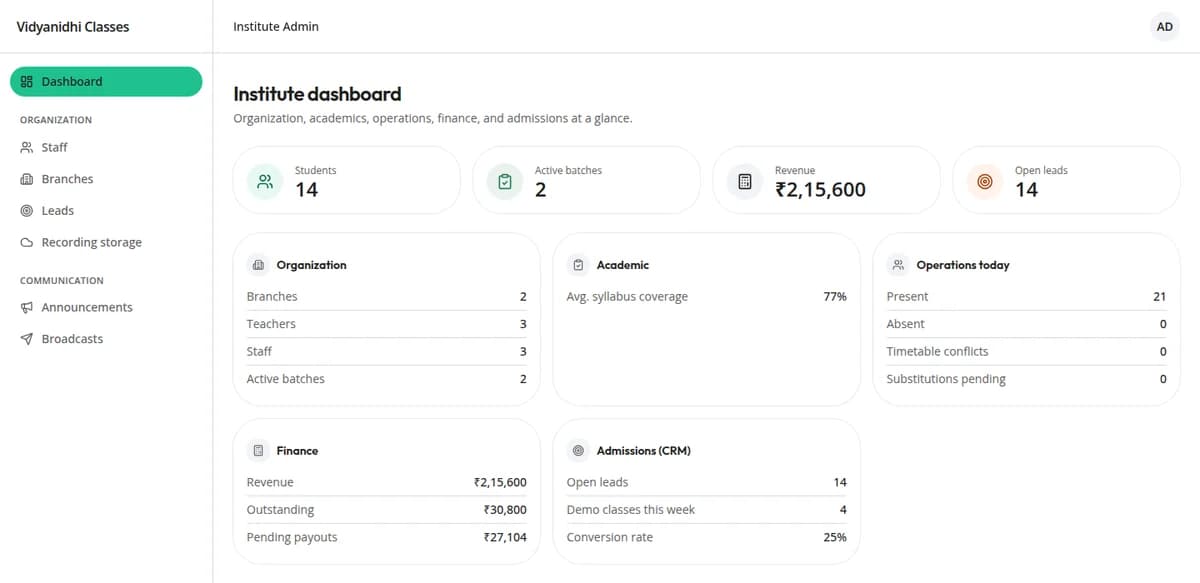Viewport: 1200px width, 583px height.
Task: Go to Staff in sidebar
Action: [x=106, y=147]
